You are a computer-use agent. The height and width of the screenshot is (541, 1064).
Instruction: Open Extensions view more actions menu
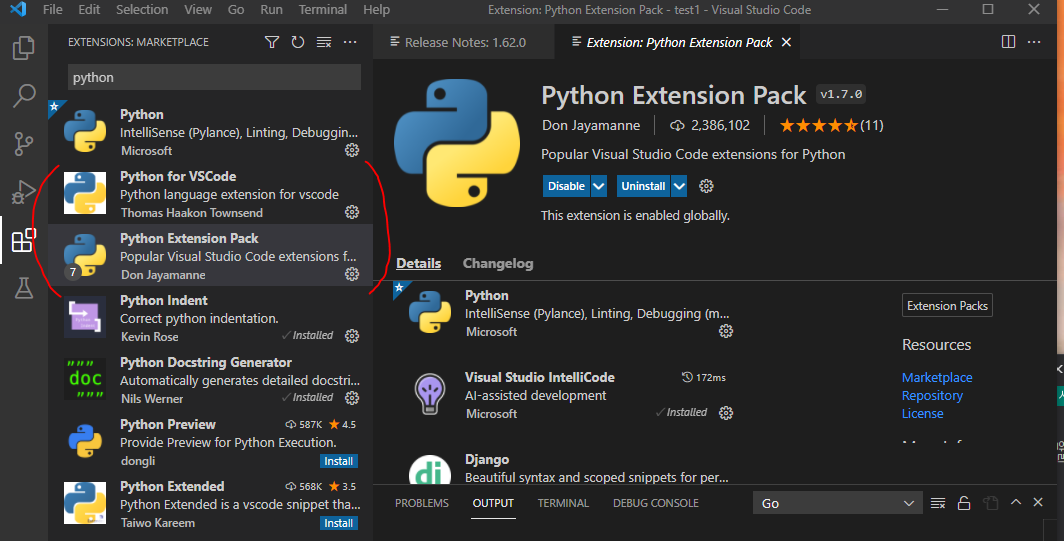(x=350, y=42)
